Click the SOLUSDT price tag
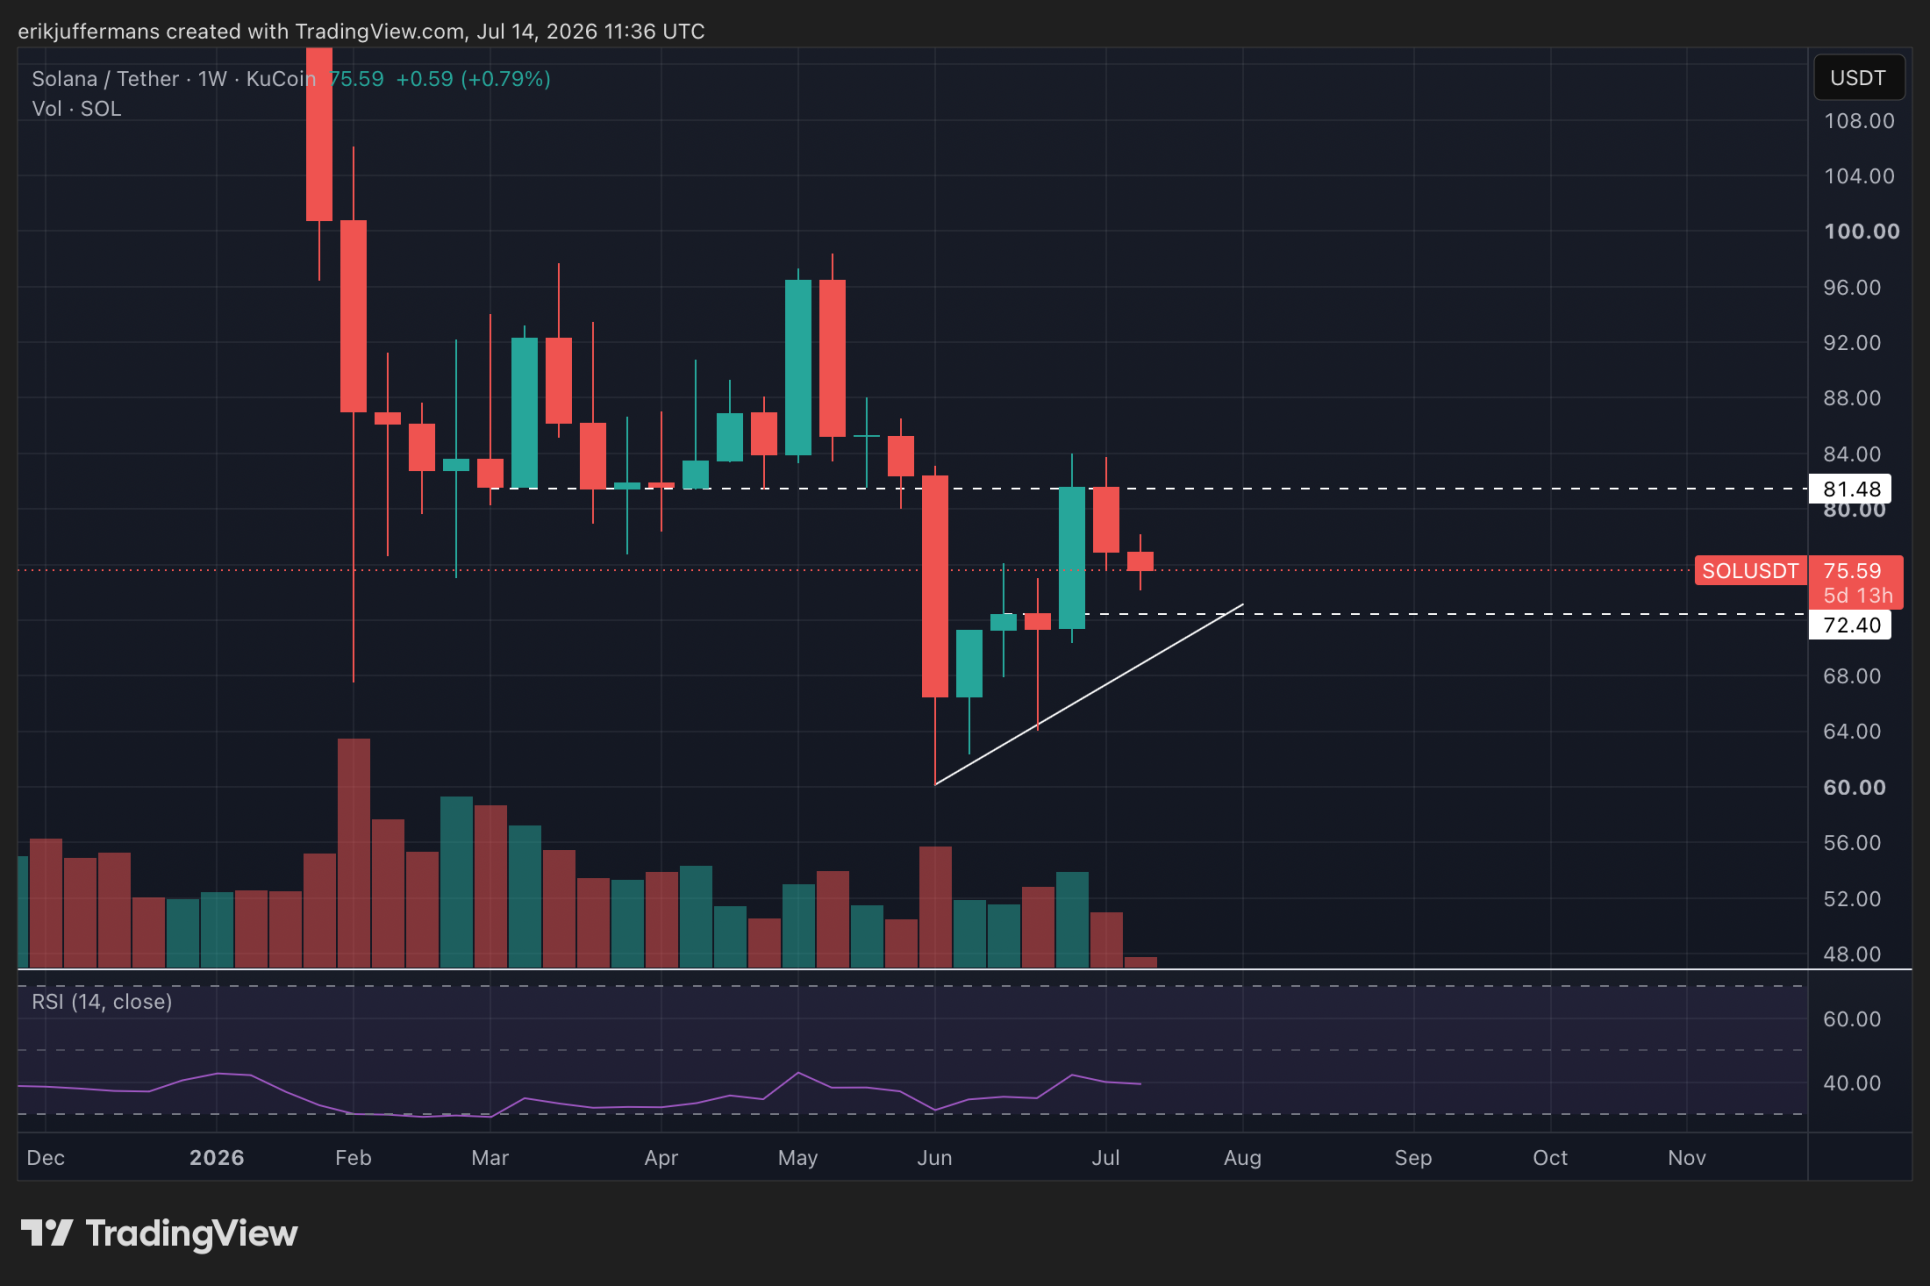This screenshot has width=1930, height=1286. point(1750,571)
